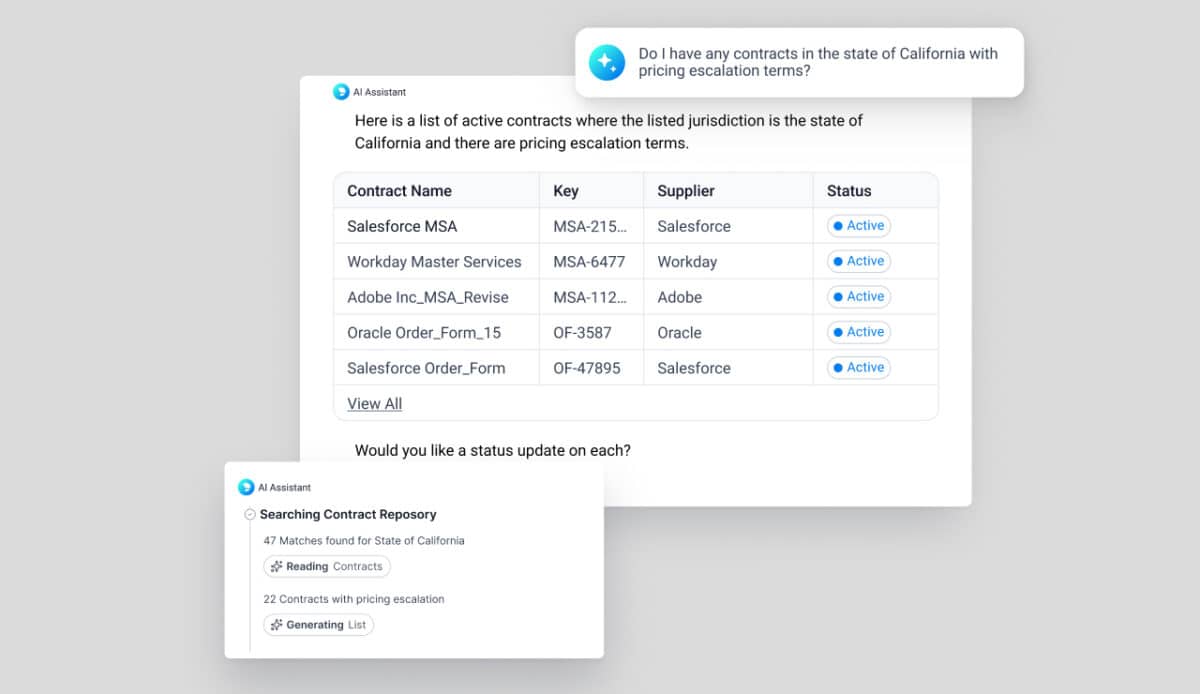The image size is (1200, 694).
Task: Open the View All link
Action: click(x=374, y=404)
